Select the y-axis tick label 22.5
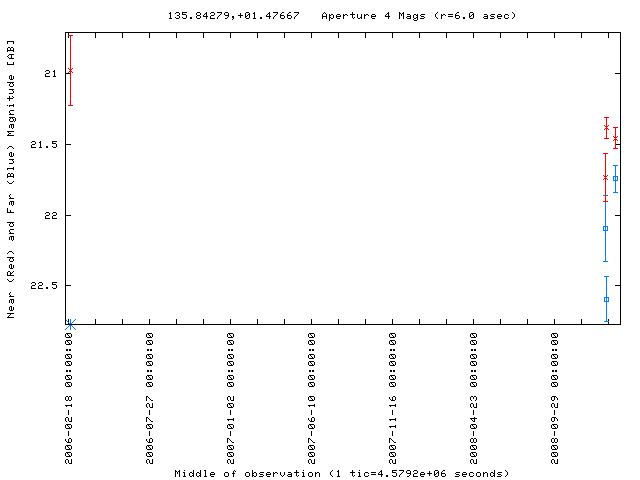This screenshot has width=640, height=480. [44, 285]
